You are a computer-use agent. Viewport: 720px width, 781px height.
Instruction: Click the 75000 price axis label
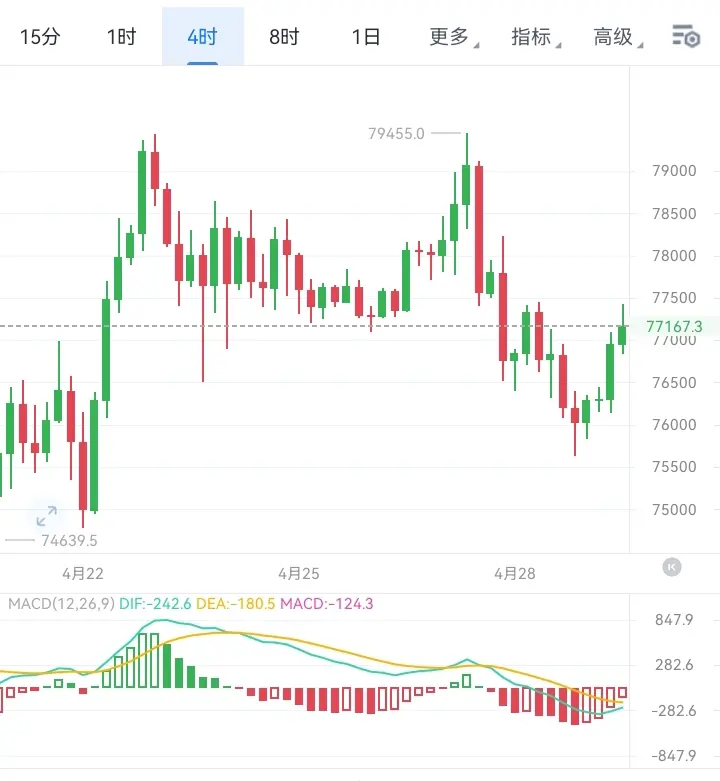674,510
